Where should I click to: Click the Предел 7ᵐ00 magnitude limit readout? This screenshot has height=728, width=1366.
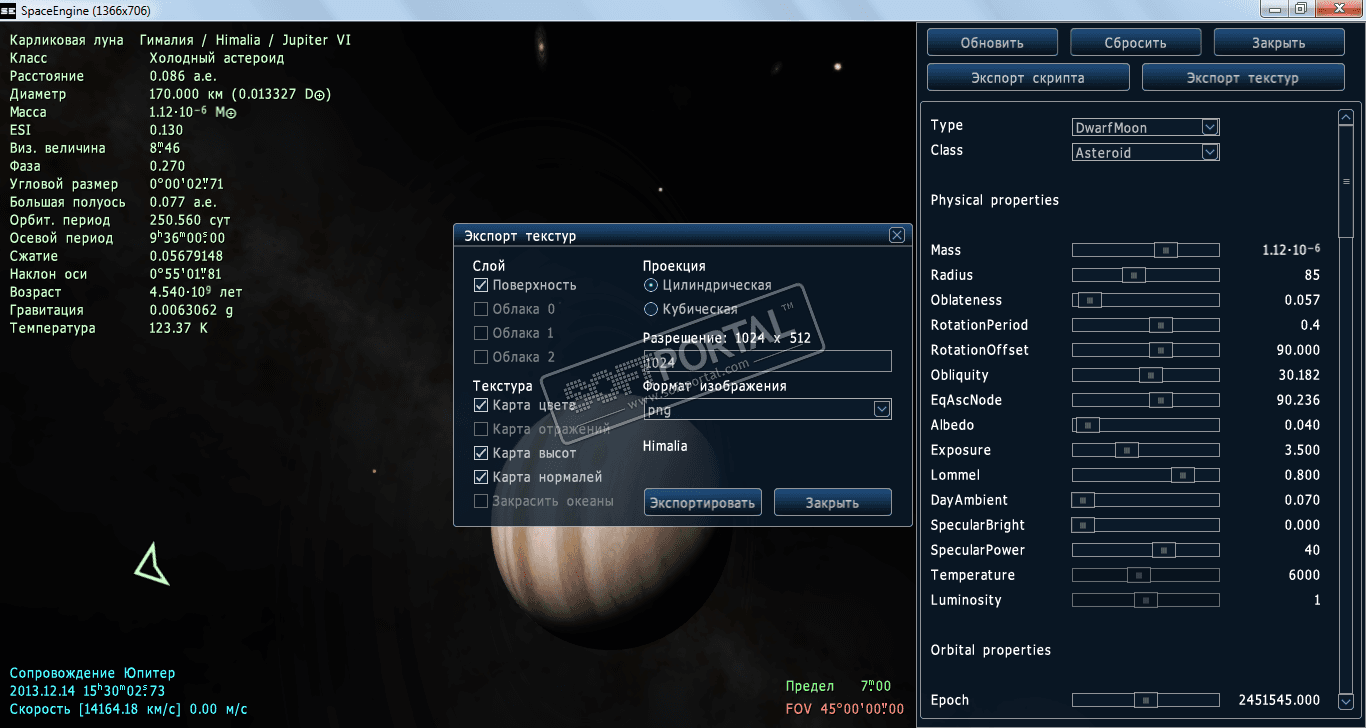pos(838,686)
